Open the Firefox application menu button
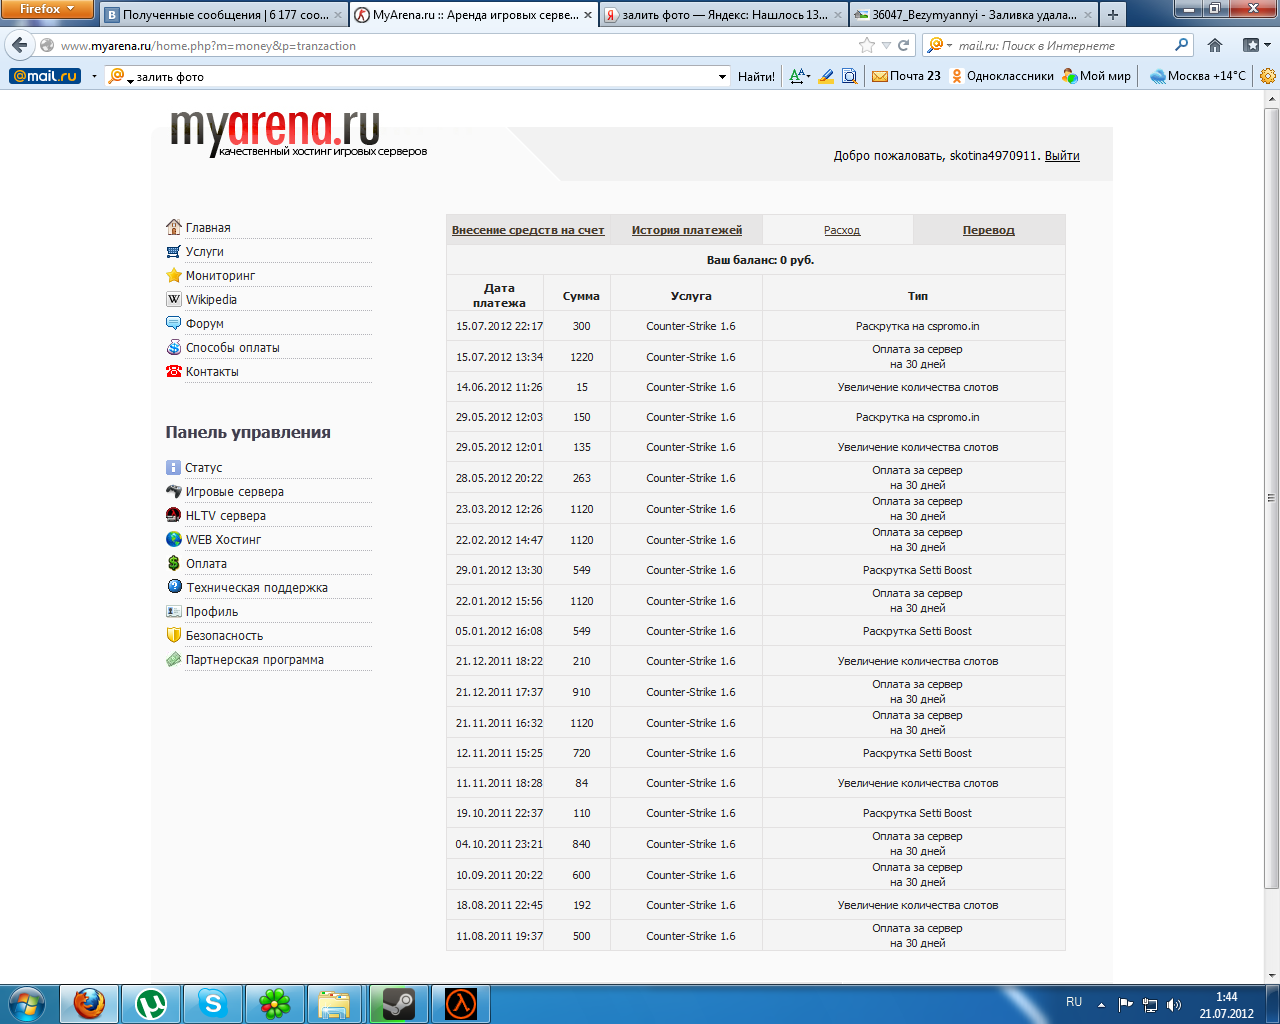 47,9
